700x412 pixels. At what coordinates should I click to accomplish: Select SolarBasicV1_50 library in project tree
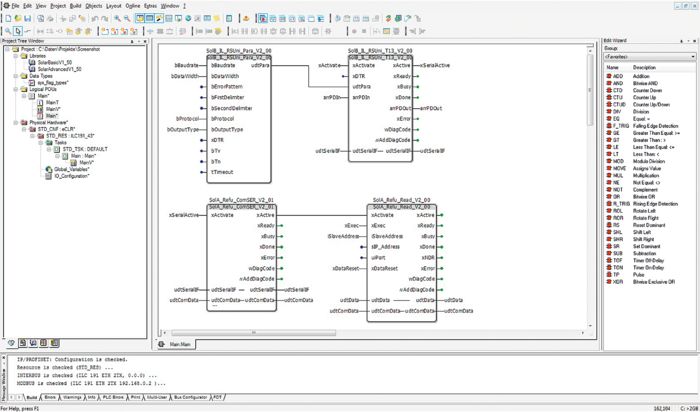54,63
